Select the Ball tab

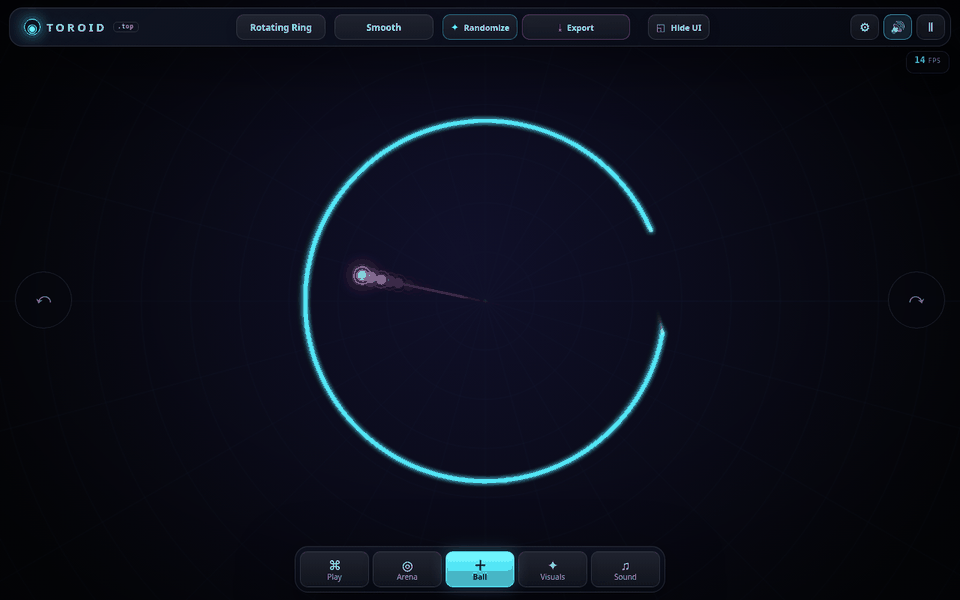[x=480, y=569]
